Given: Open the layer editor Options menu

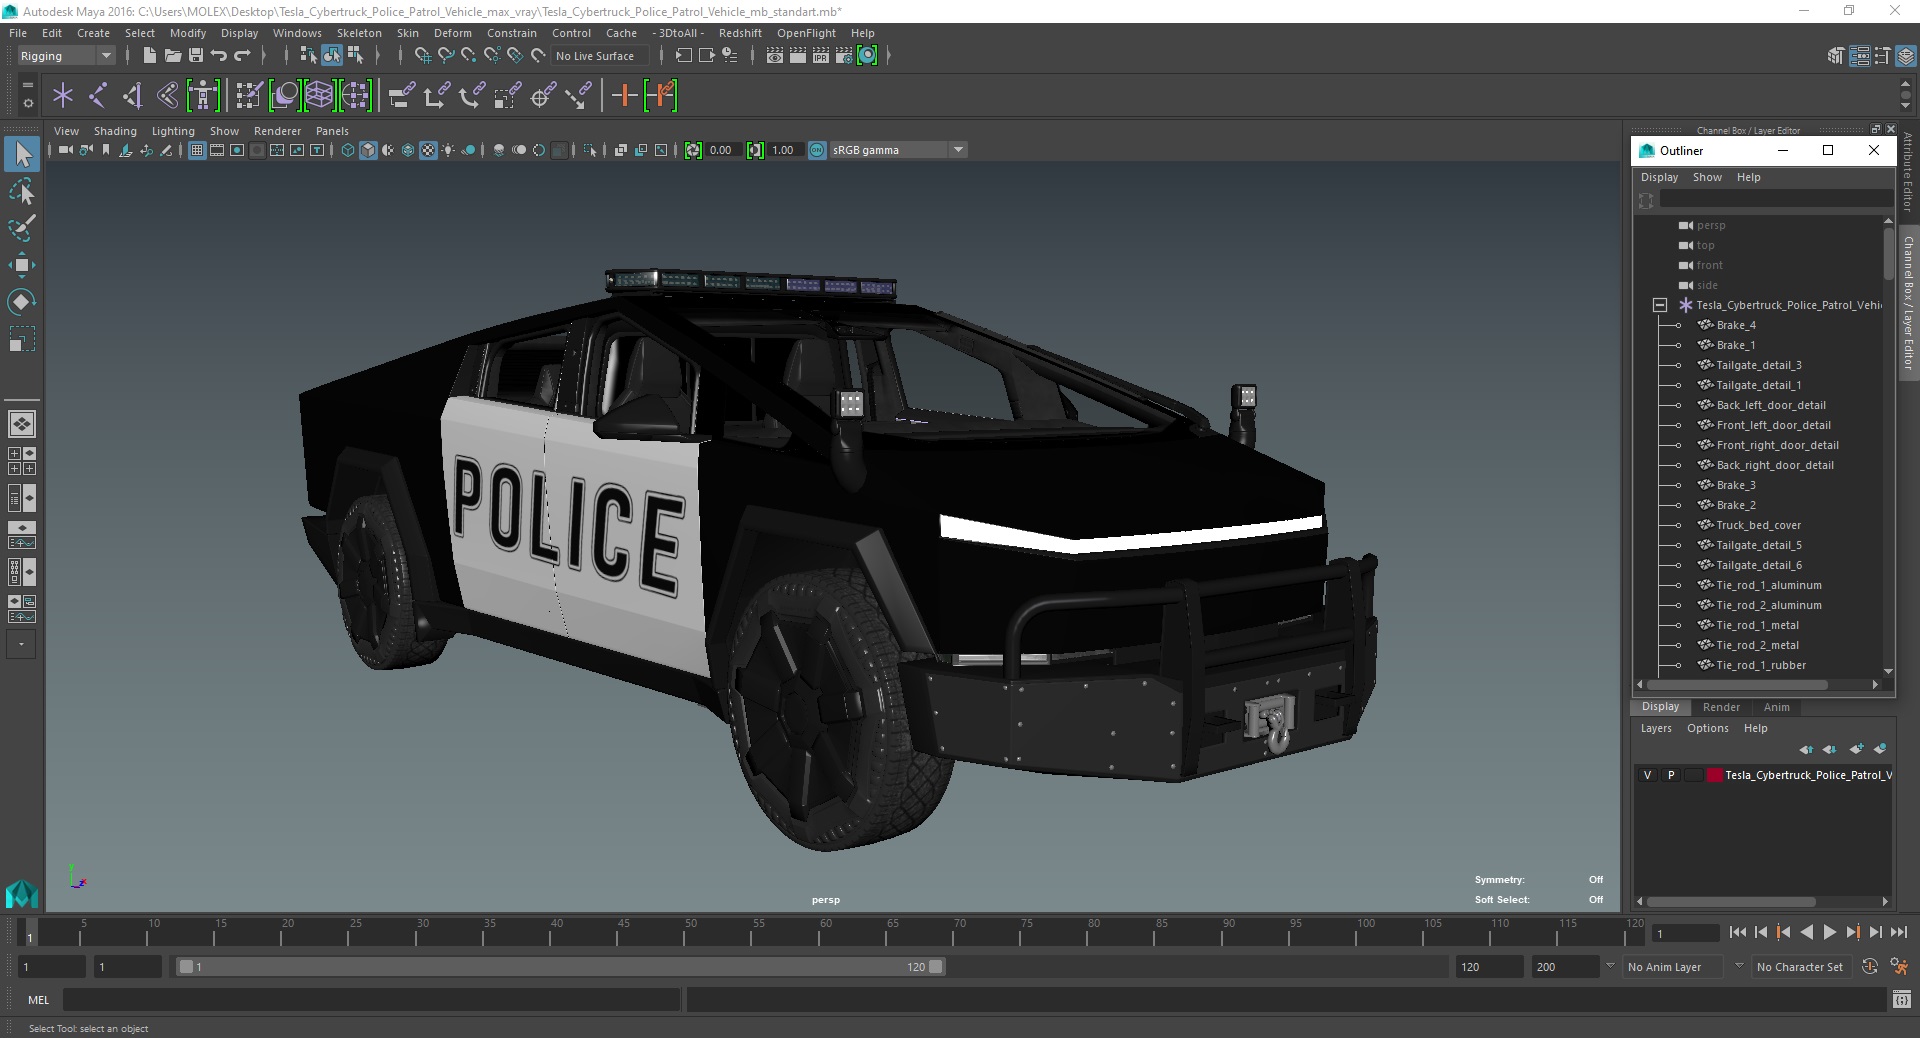Looking at the screenshot, I should [1707, 728].
